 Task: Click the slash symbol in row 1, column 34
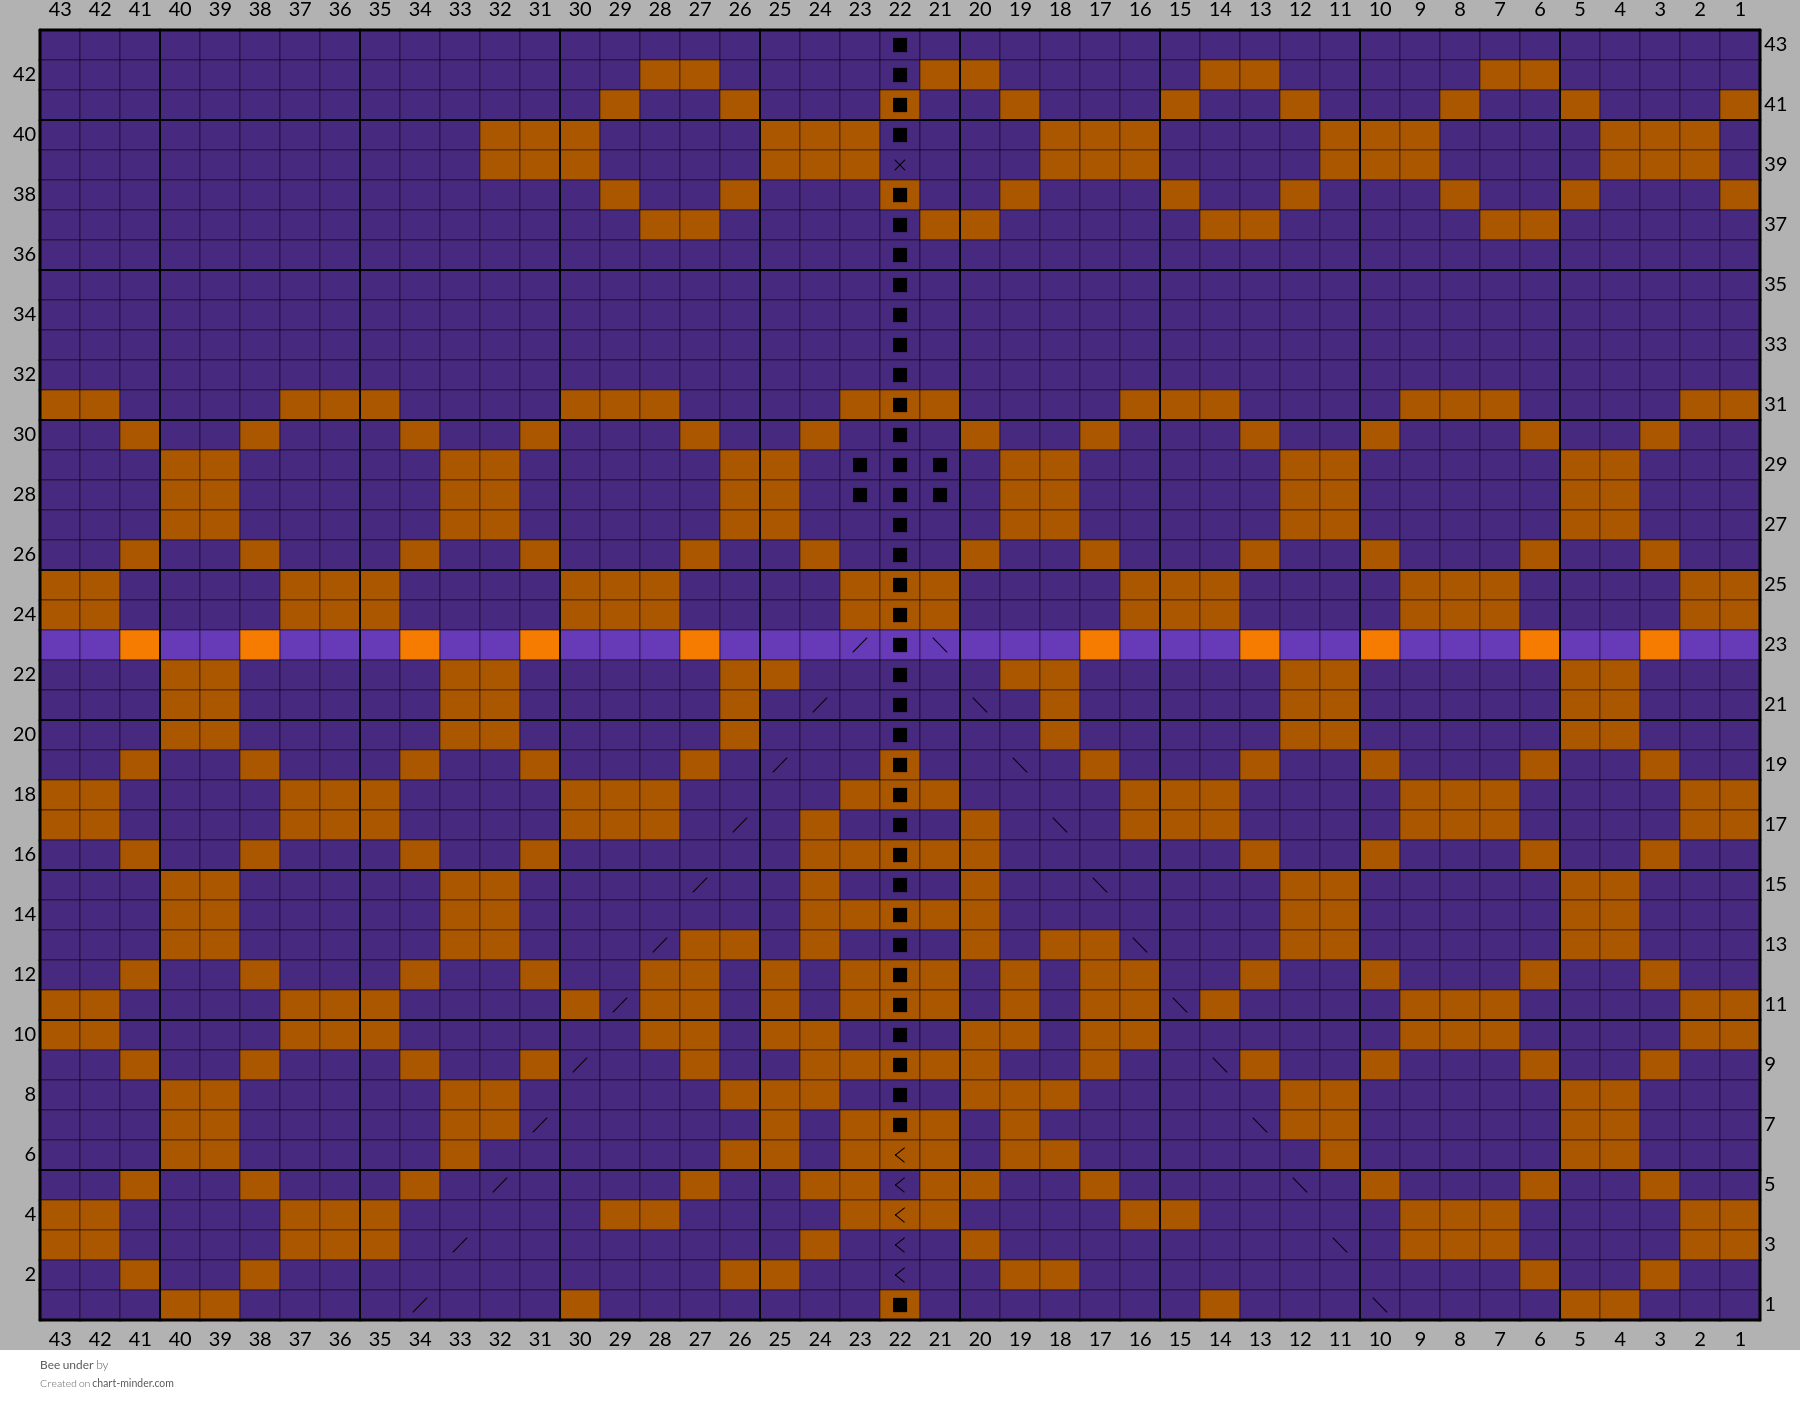420,1305
